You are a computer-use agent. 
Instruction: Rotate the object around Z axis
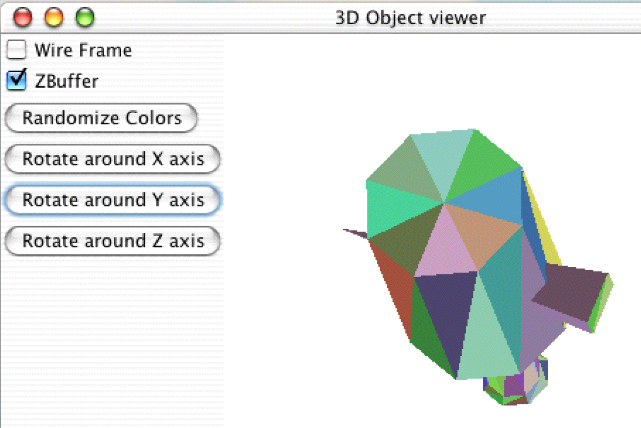pyautogui.click(x=112, y=241)
